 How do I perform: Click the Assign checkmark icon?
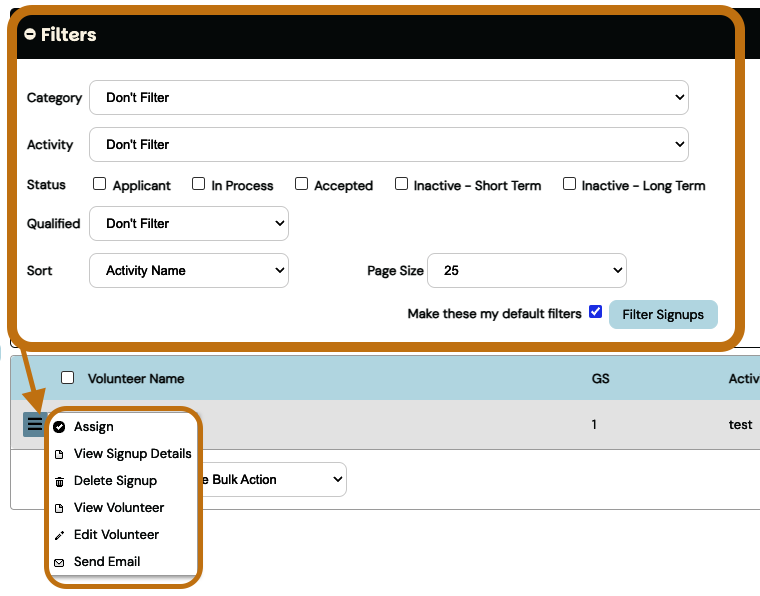[x=59, y=427]
